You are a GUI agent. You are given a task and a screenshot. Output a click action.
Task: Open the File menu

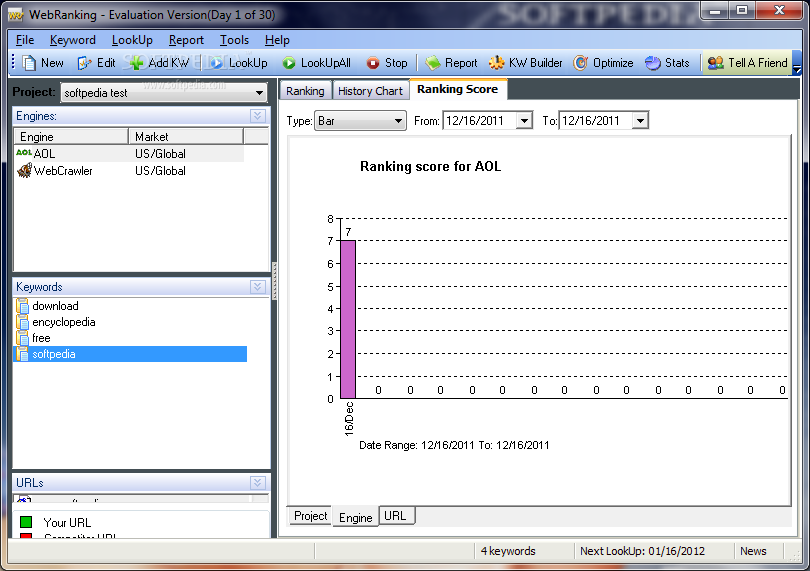click(x=25, y=40)
